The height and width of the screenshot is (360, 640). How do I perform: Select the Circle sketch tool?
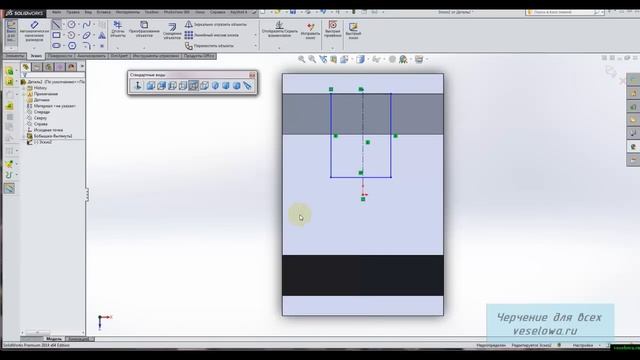[71, 24]
